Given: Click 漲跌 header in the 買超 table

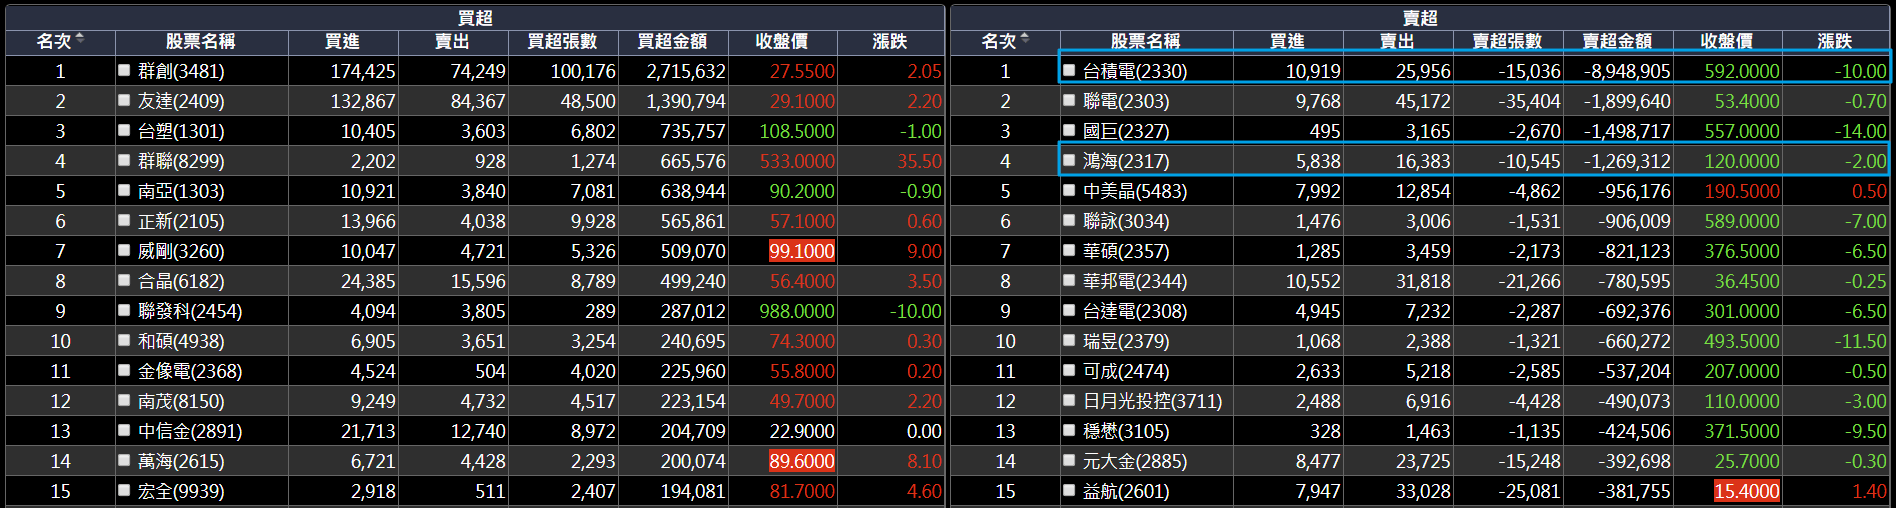Looking at the screenshot, I should tap(890, 41).
